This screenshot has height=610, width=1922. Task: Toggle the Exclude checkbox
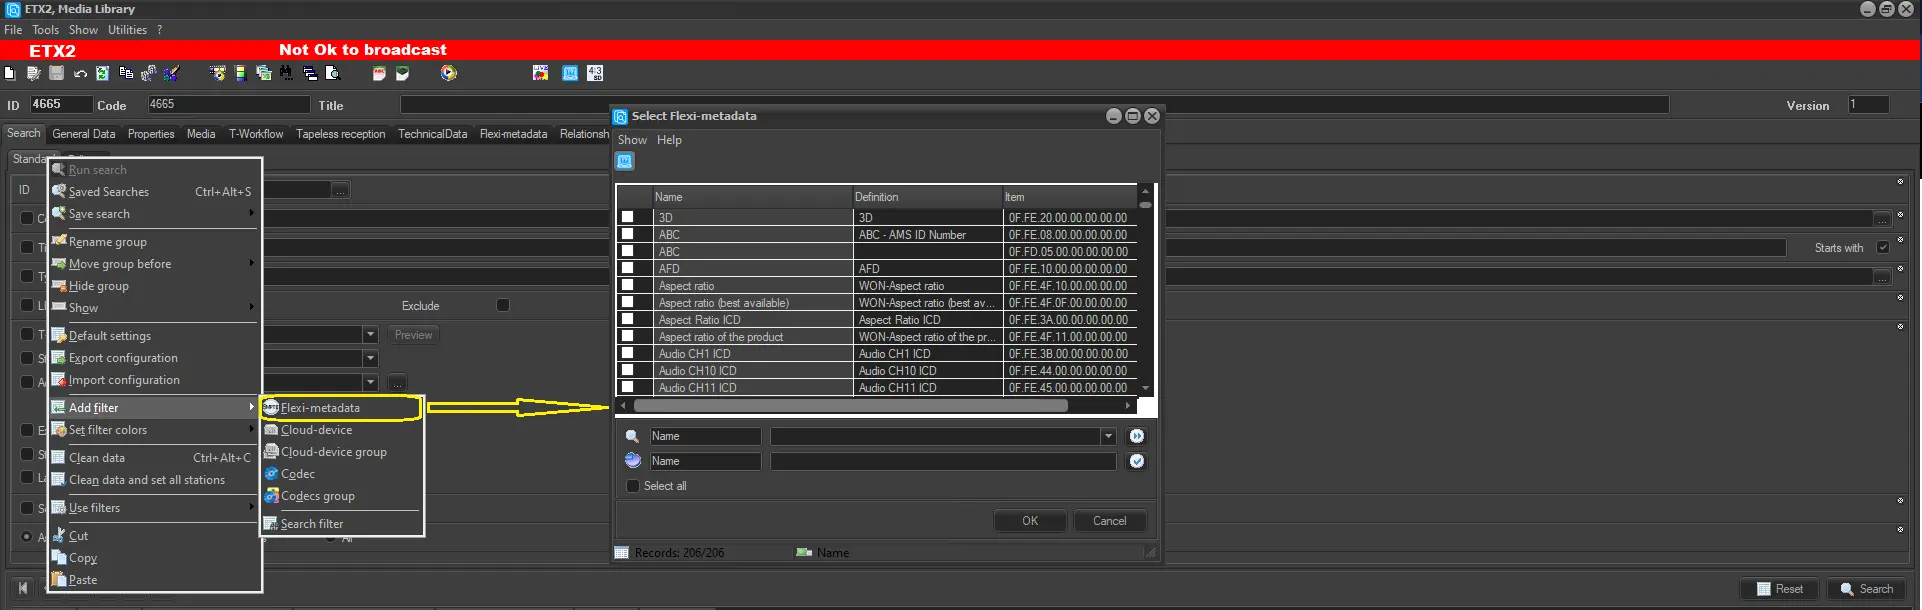click(503, 306)
